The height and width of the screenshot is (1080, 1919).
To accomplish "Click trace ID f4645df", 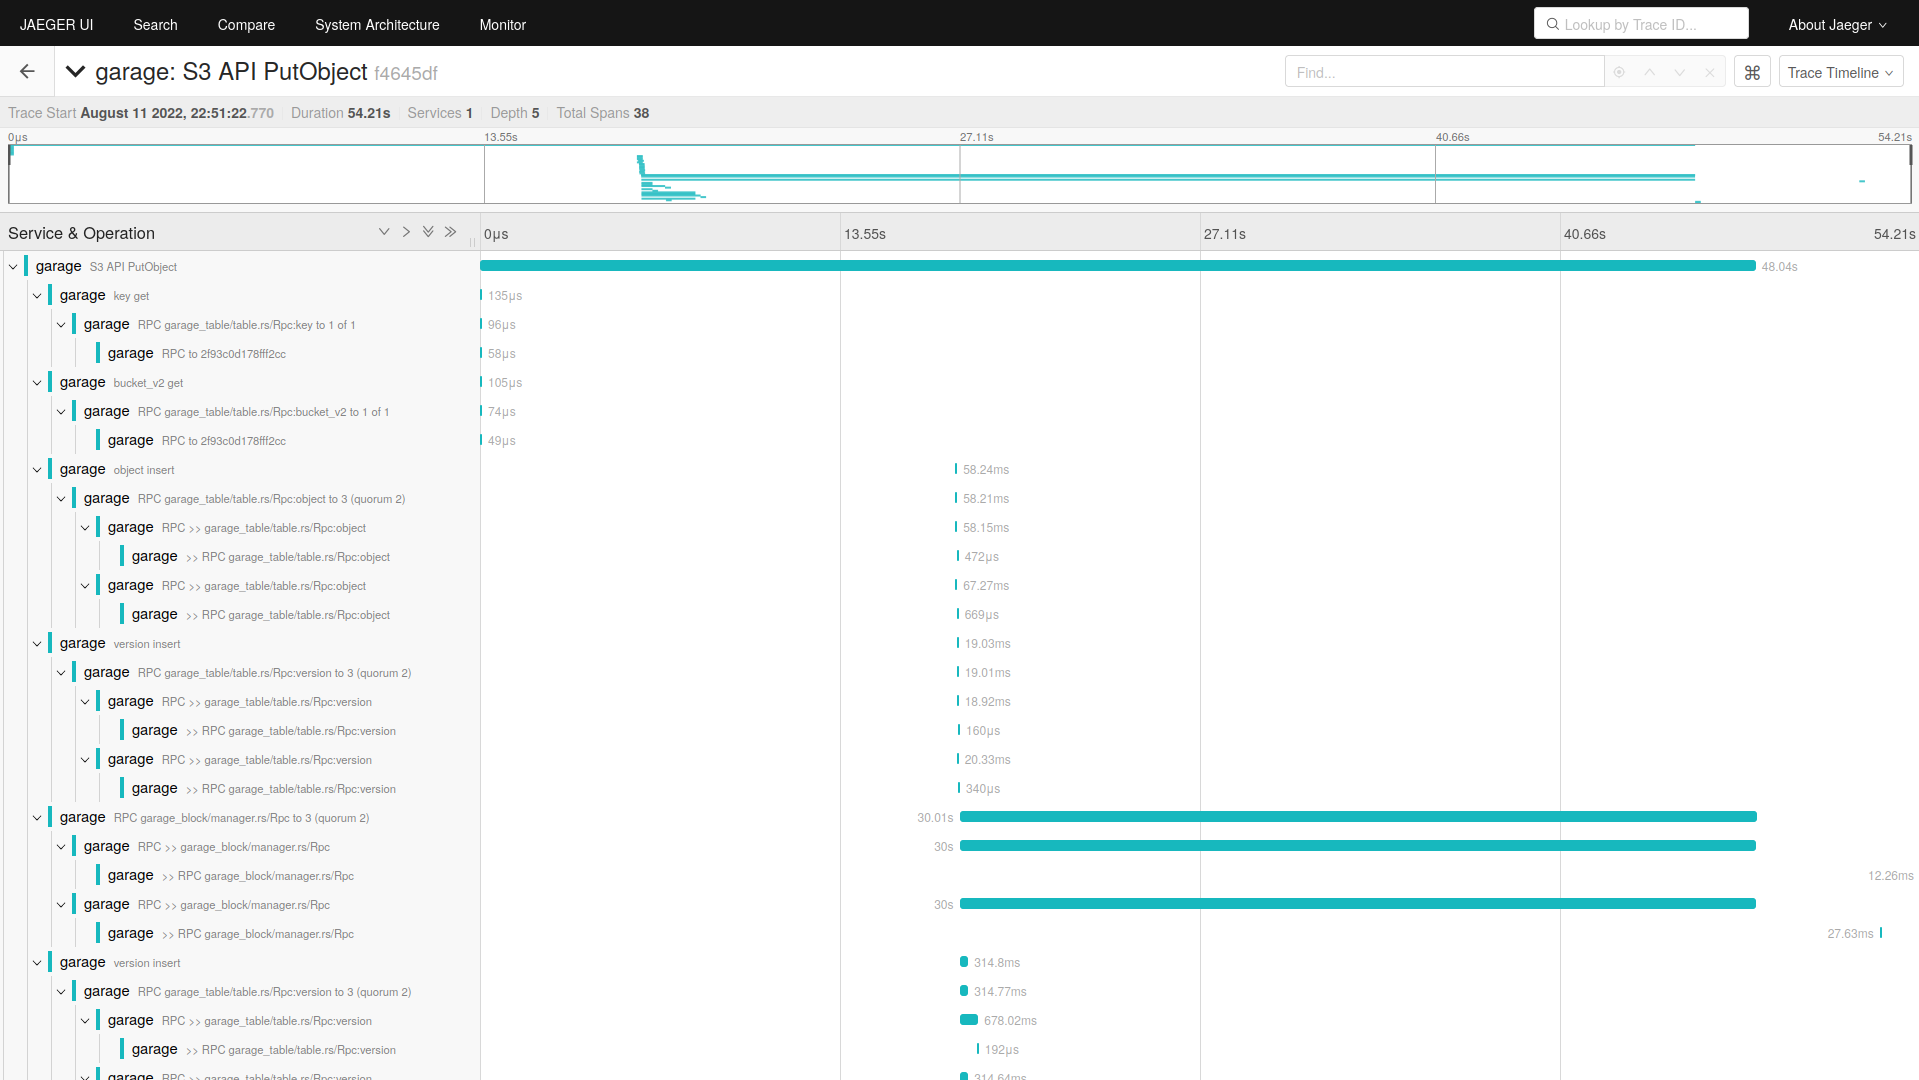I will tap(406, 73).
